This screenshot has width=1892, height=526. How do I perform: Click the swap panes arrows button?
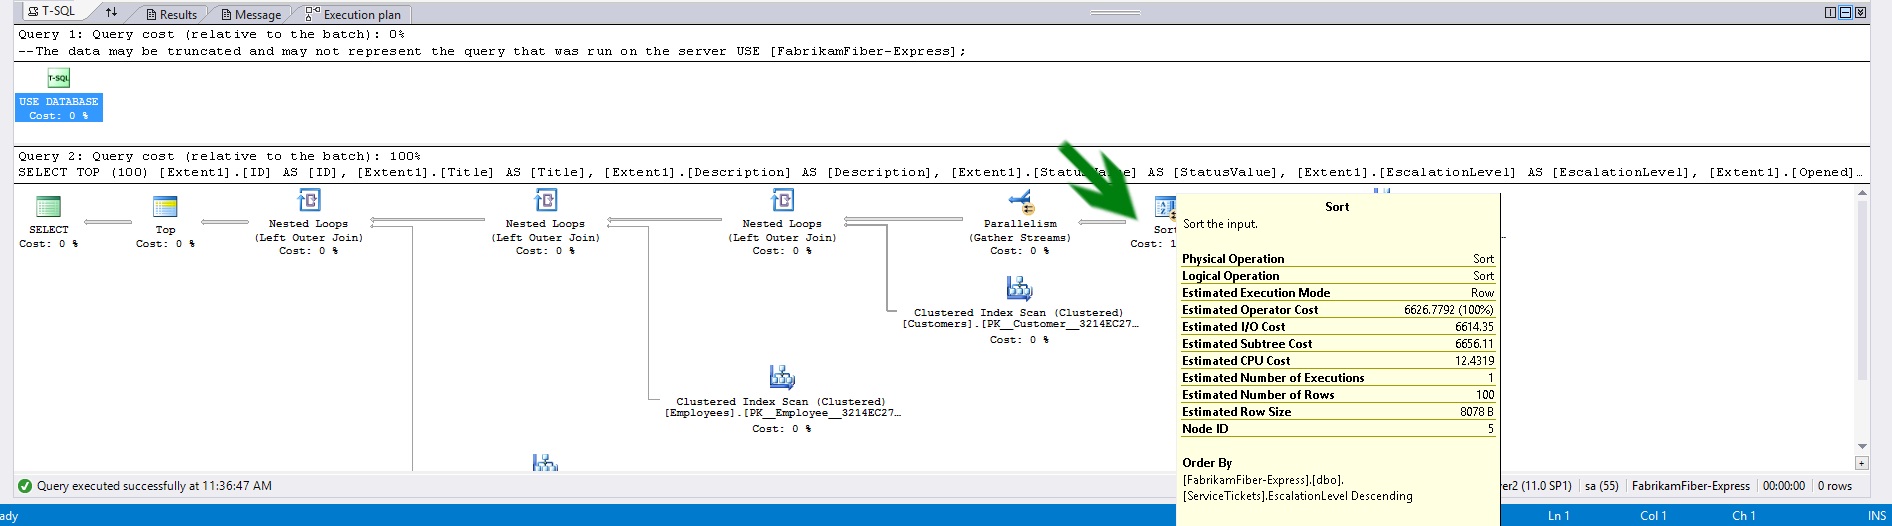pos(111,12)
